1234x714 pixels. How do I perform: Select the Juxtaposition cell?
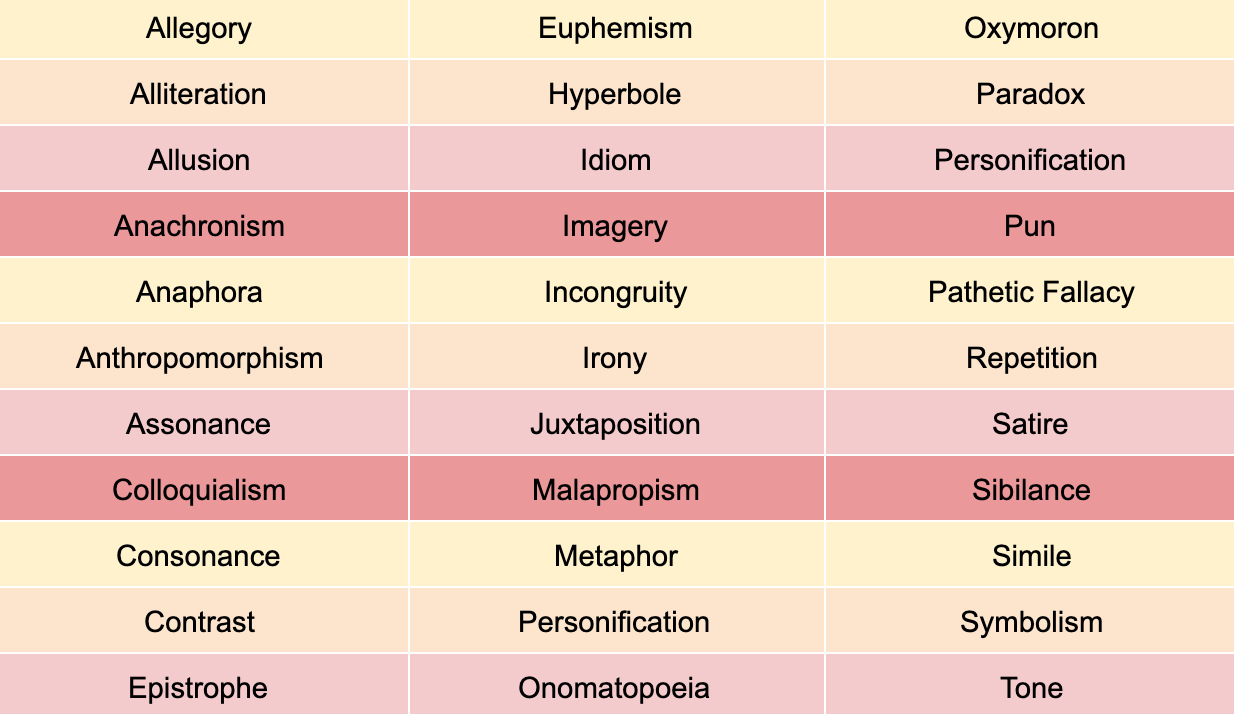(x=616, y=423)
